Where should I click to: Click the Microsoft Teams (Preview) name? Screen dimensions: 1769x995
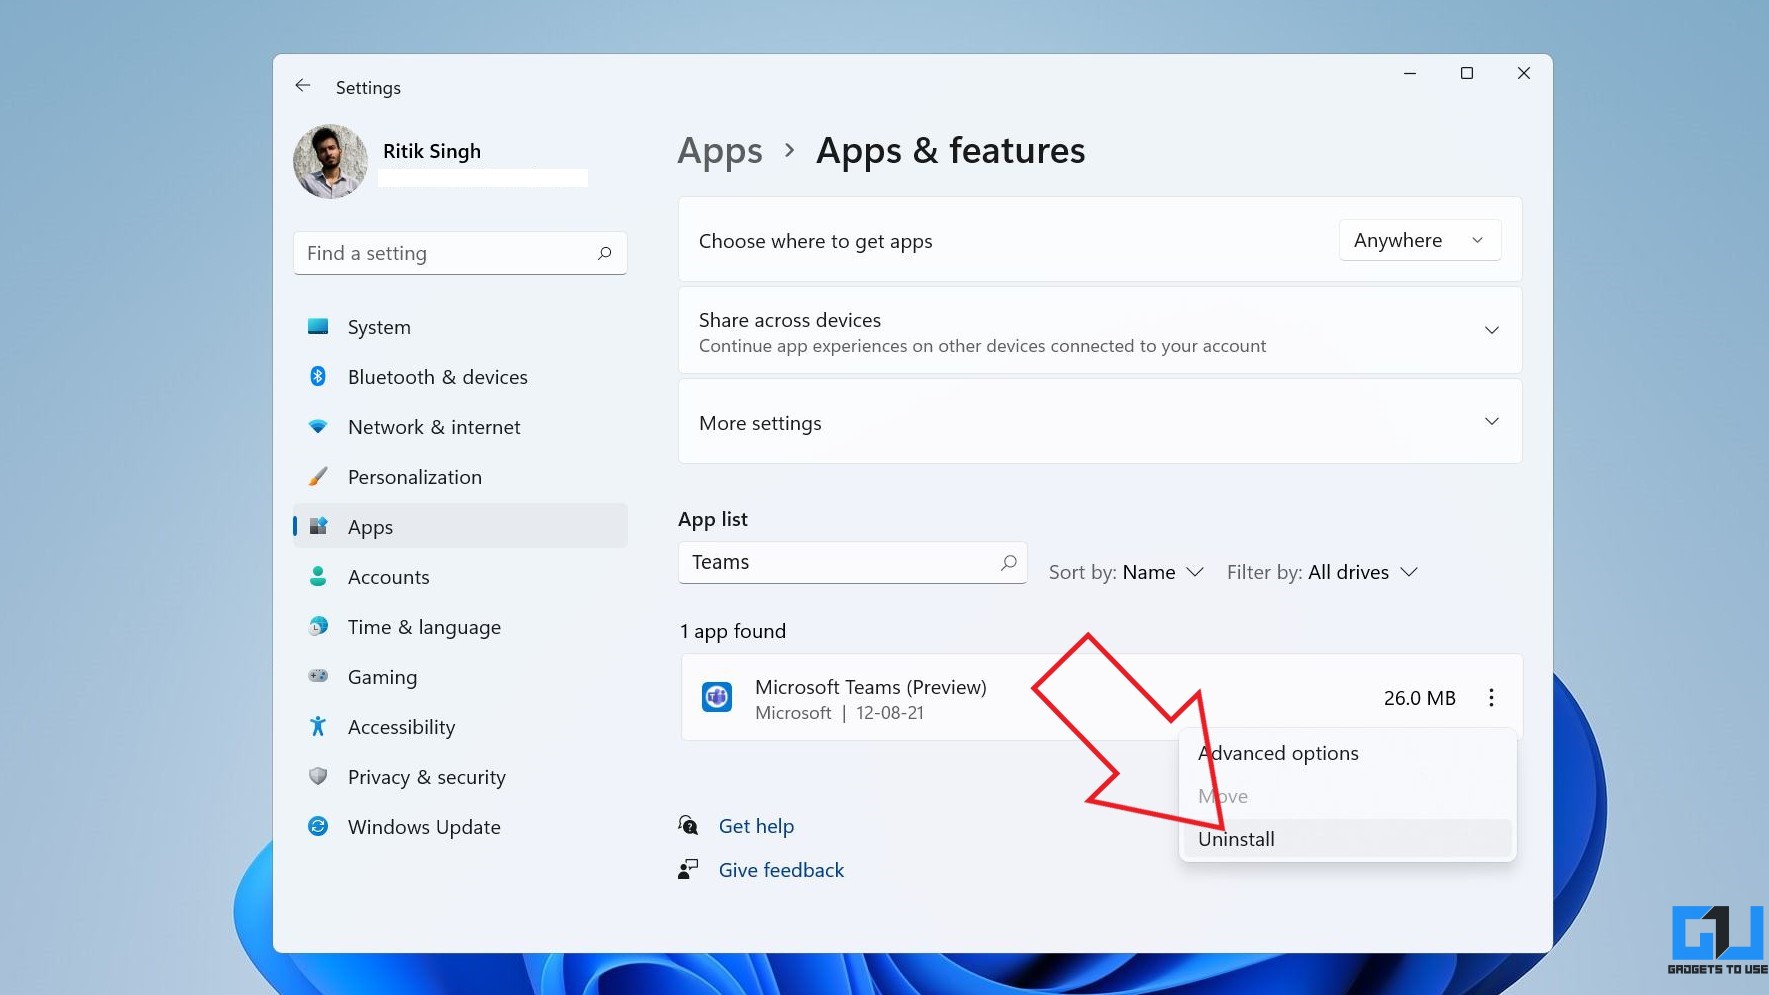point(870,687)
